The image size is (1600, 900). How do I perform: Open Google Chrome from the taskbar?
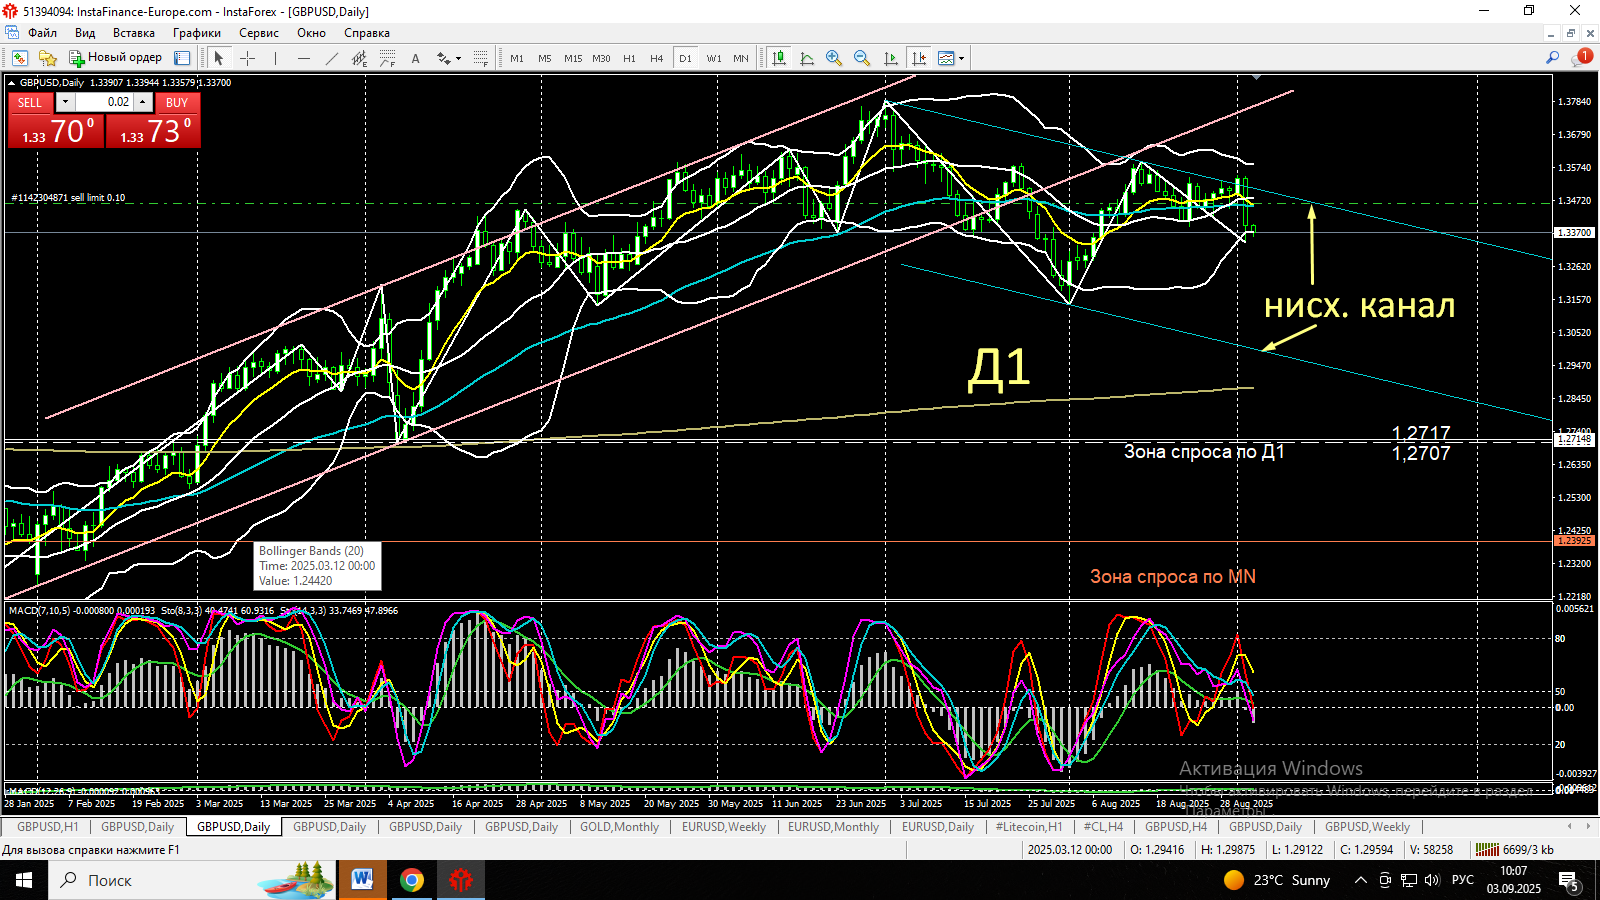pyautogui.click(x=412, y=880)
